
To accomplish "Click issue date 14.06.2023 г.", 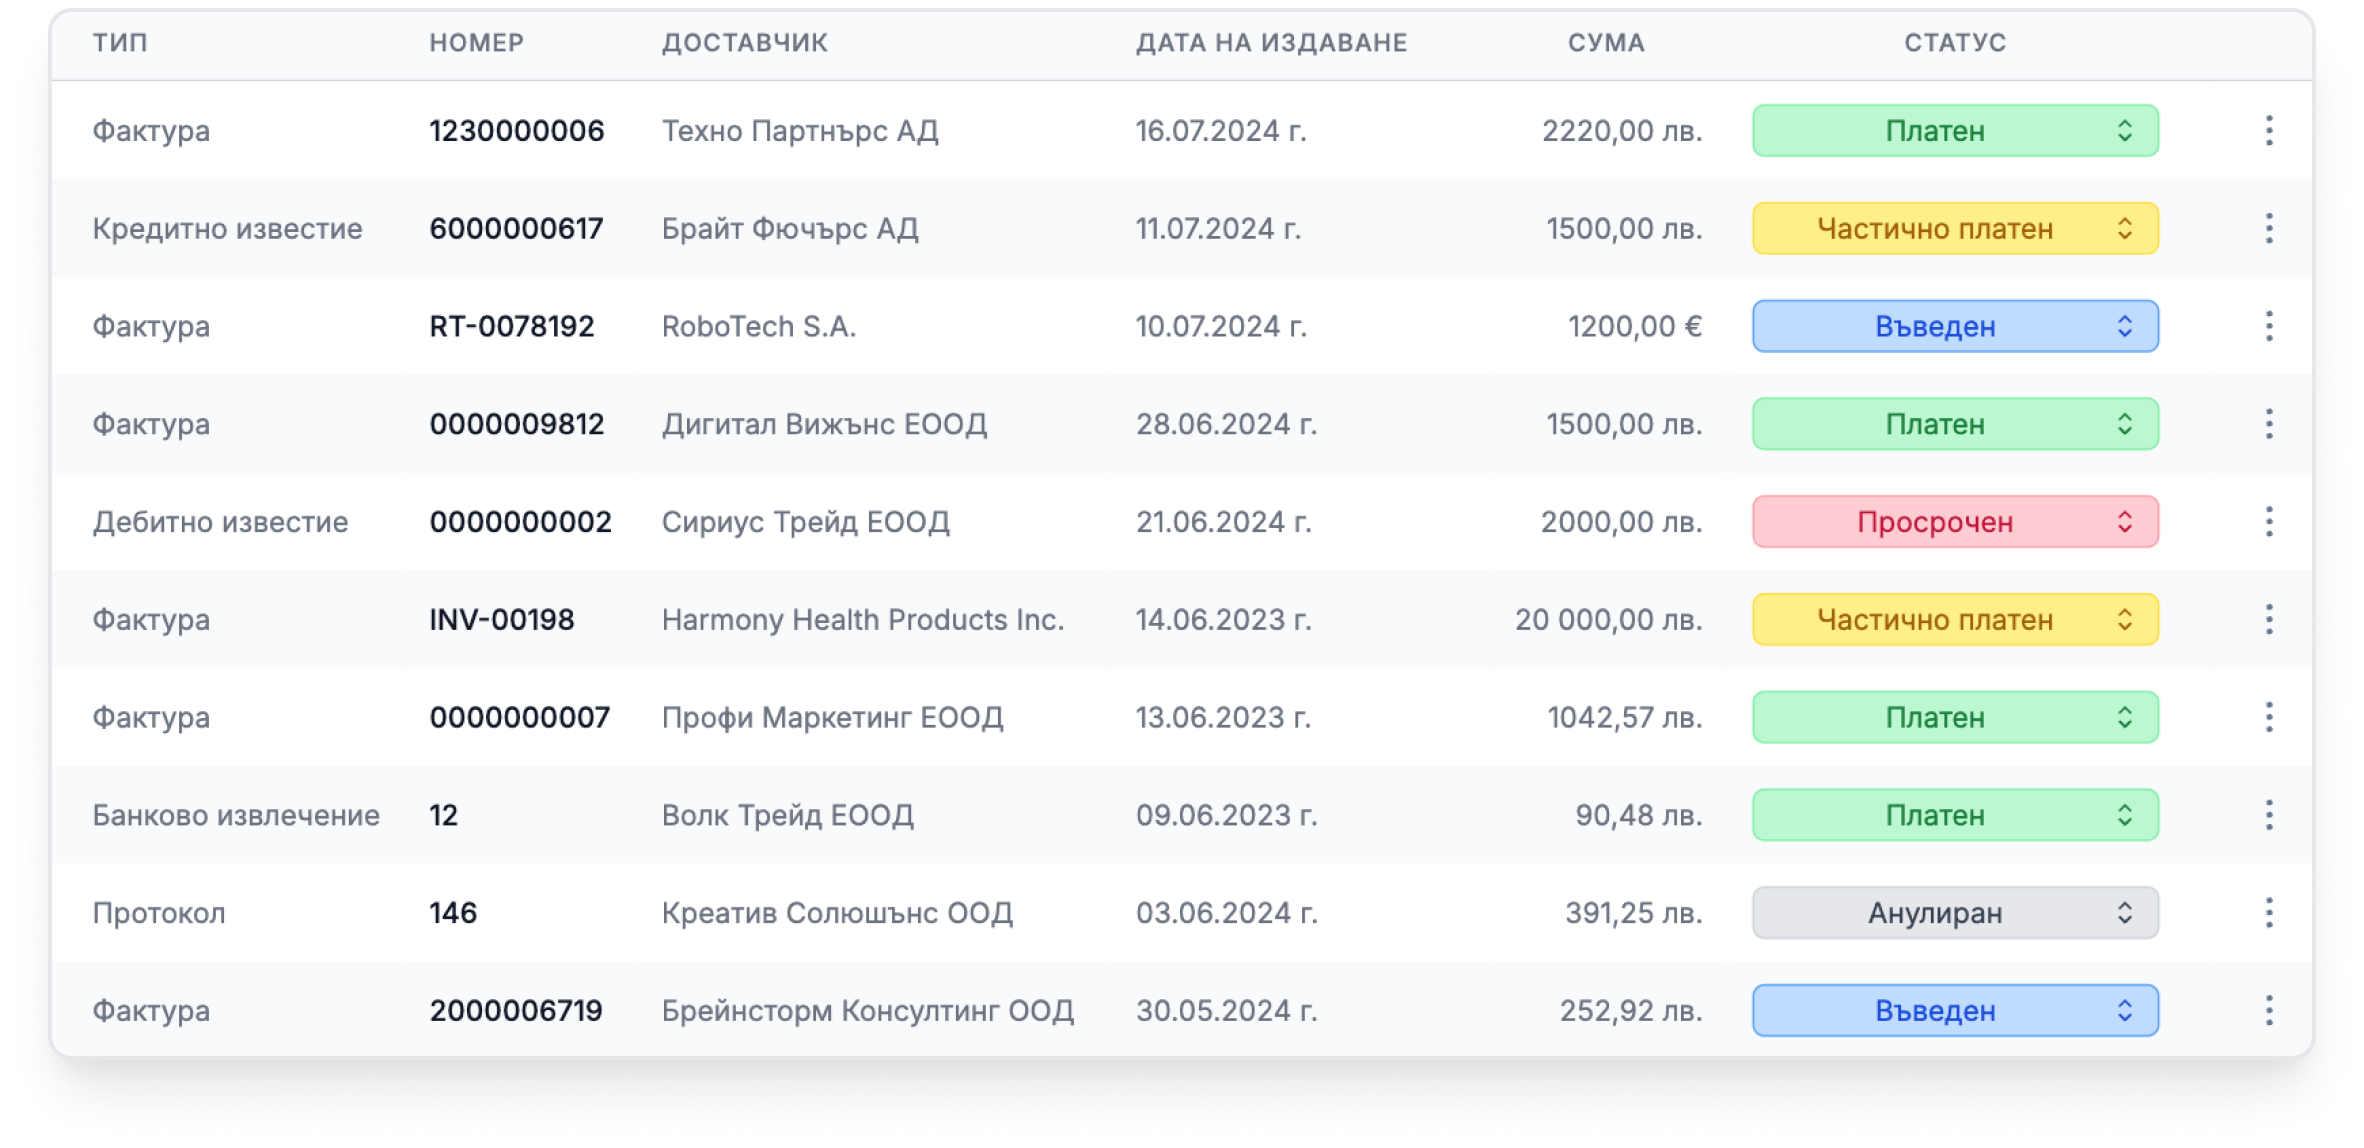I will [1223, 620].
